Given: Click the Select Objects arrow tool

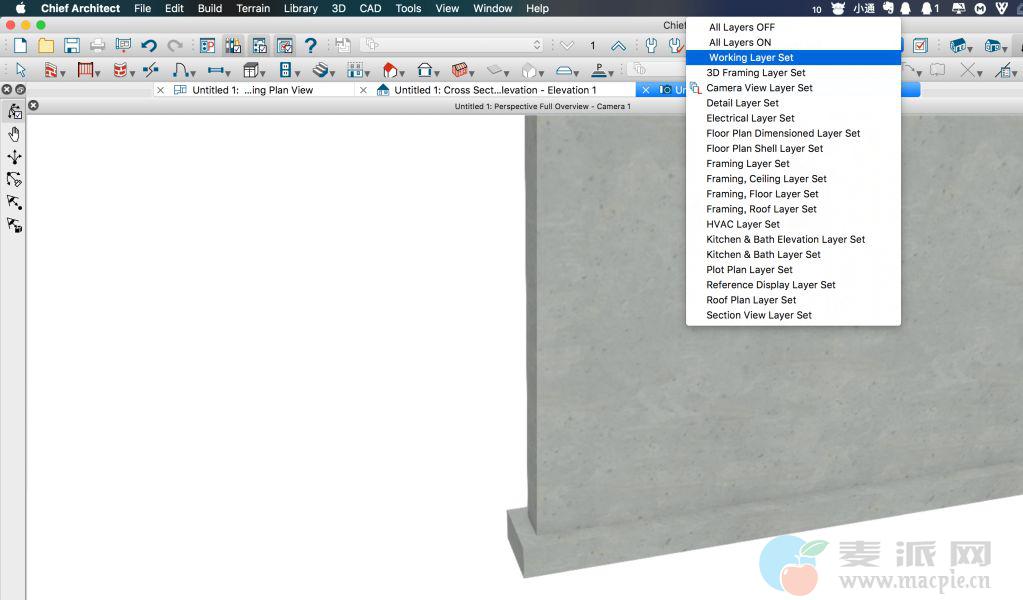Looking at the screenshot, I should pyautogui.click(x=20, y=70).
